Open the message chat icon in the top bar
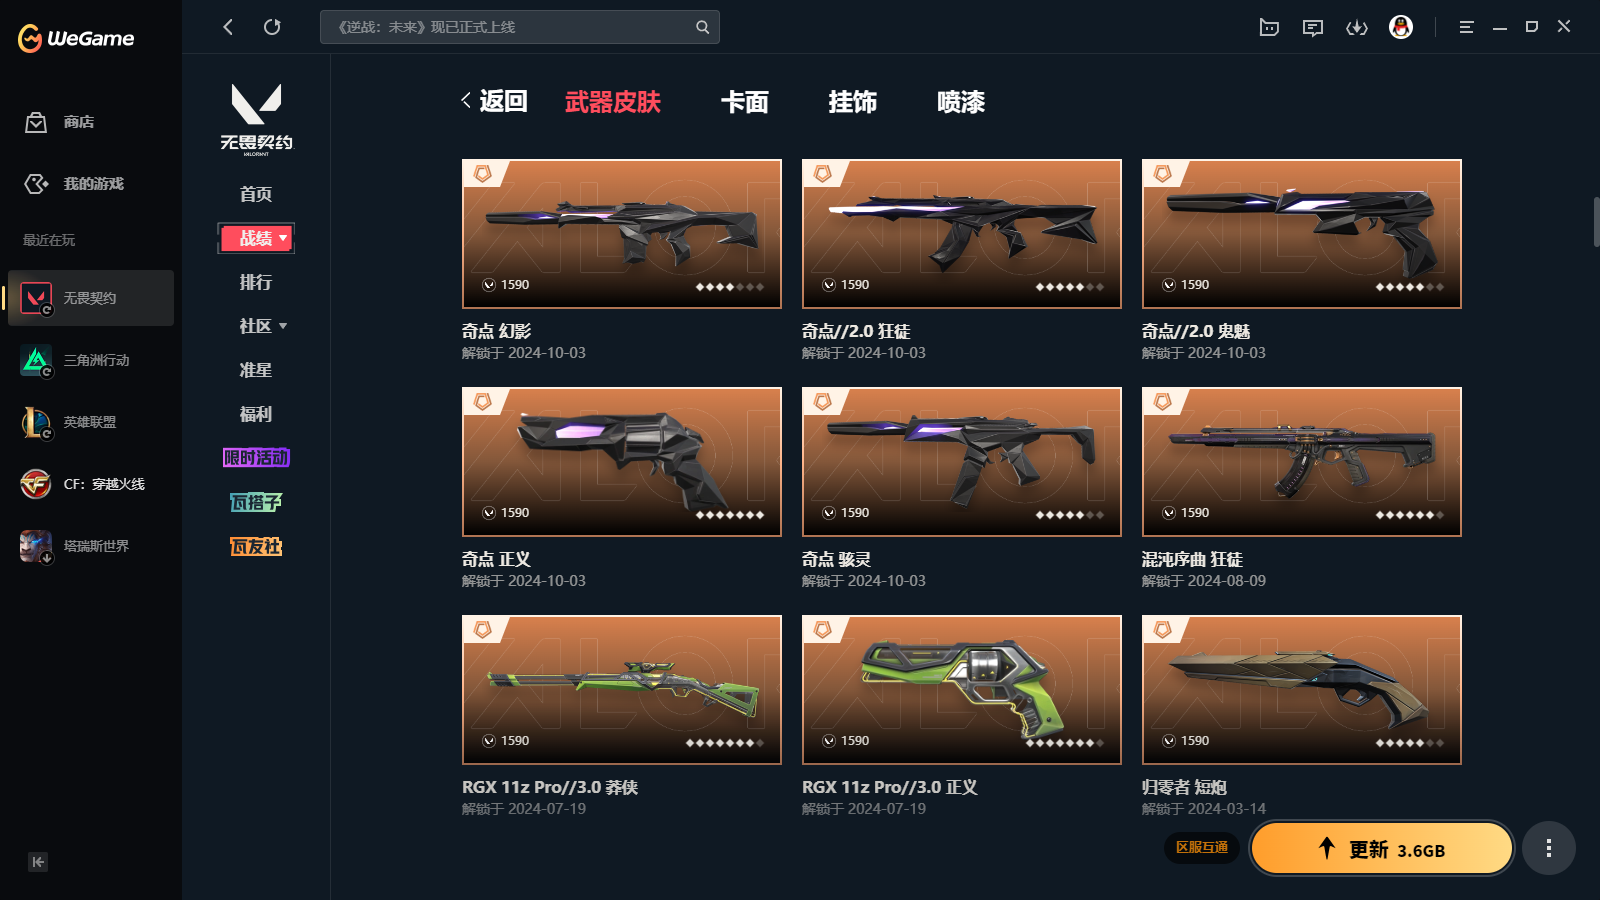Screen dimensions: 1600x900 tap(1313, 27)
